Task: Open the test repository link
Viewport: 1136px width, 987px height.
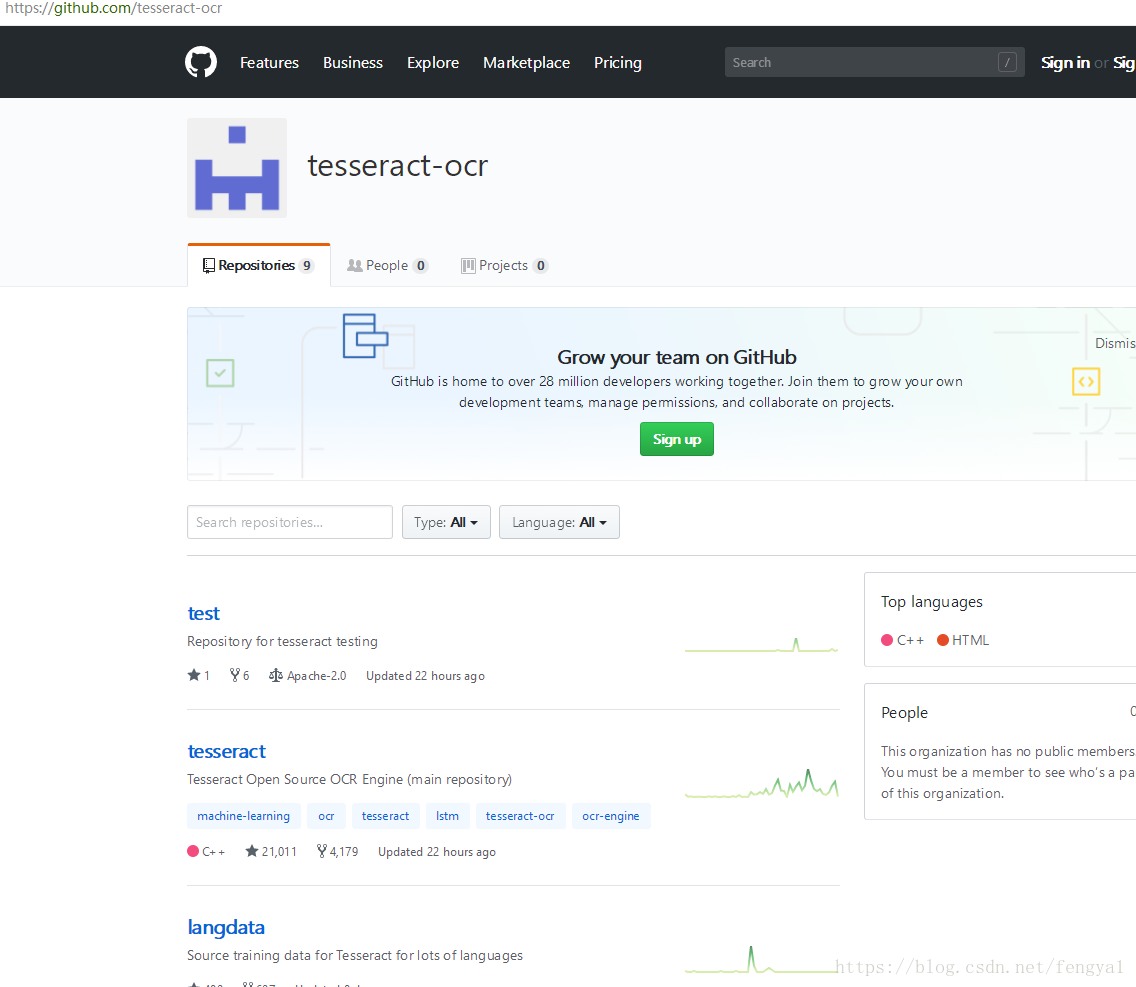Action: point(204,614)
